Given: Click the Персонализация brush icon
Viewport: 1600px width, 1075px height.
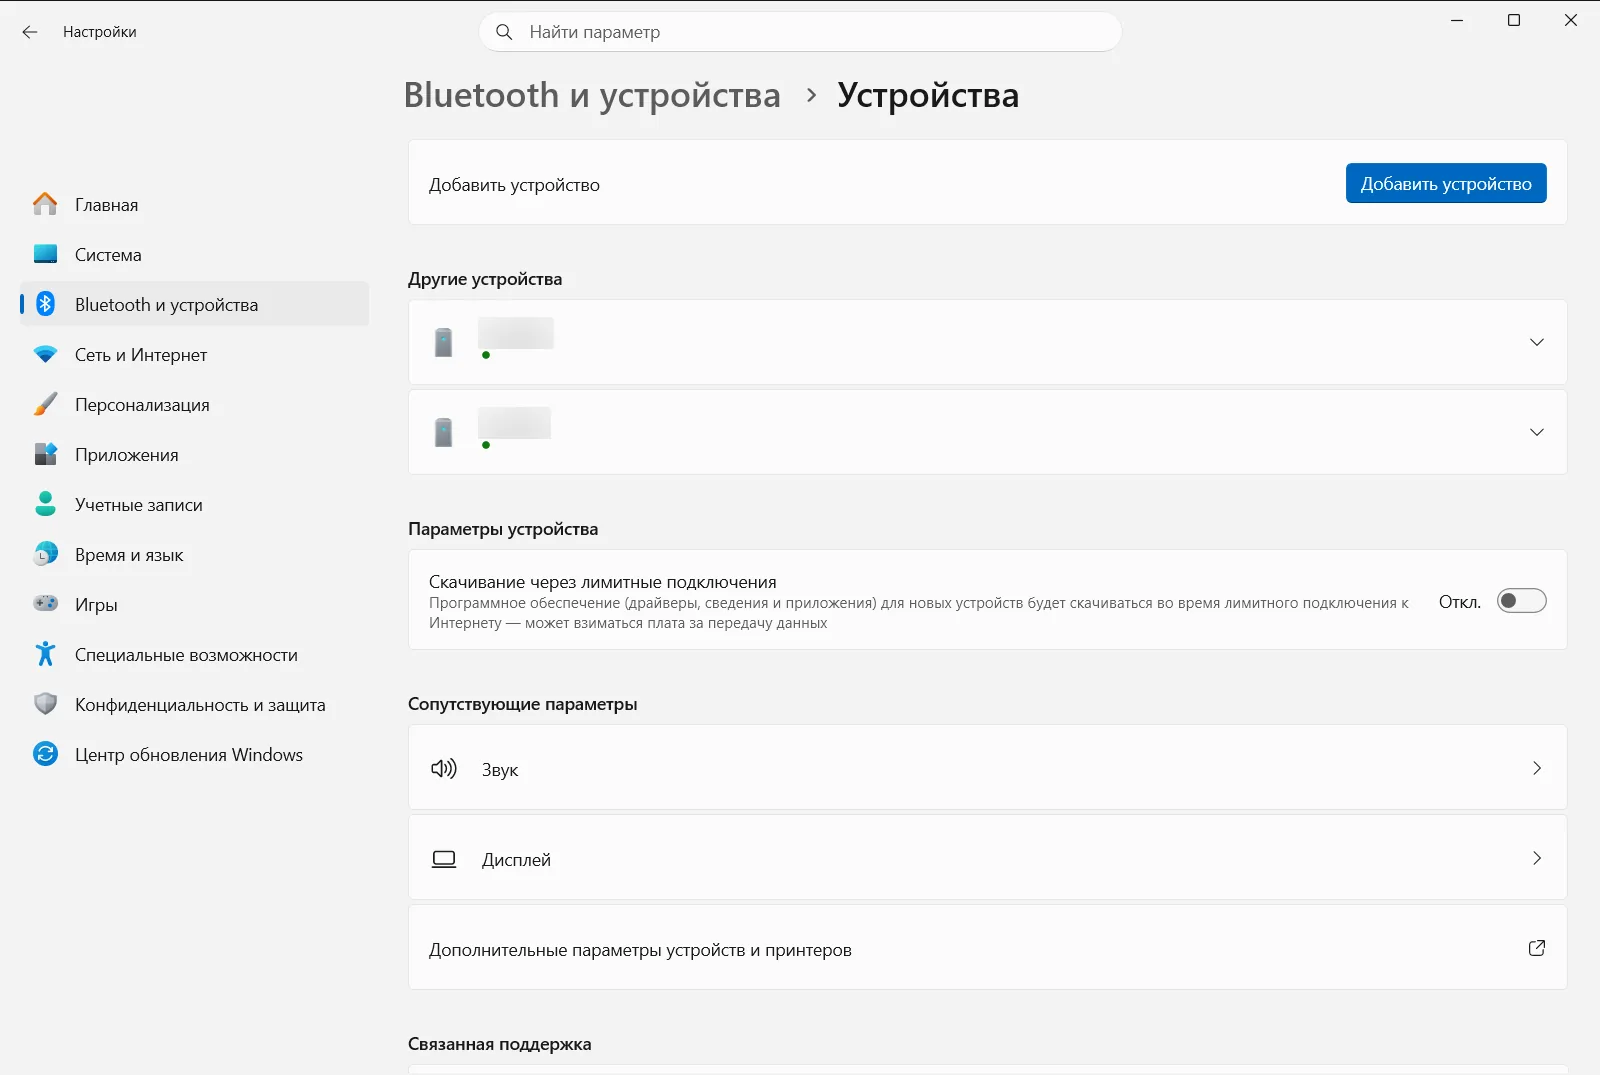Looking at the screenshot, I should [x=45, y=404].
